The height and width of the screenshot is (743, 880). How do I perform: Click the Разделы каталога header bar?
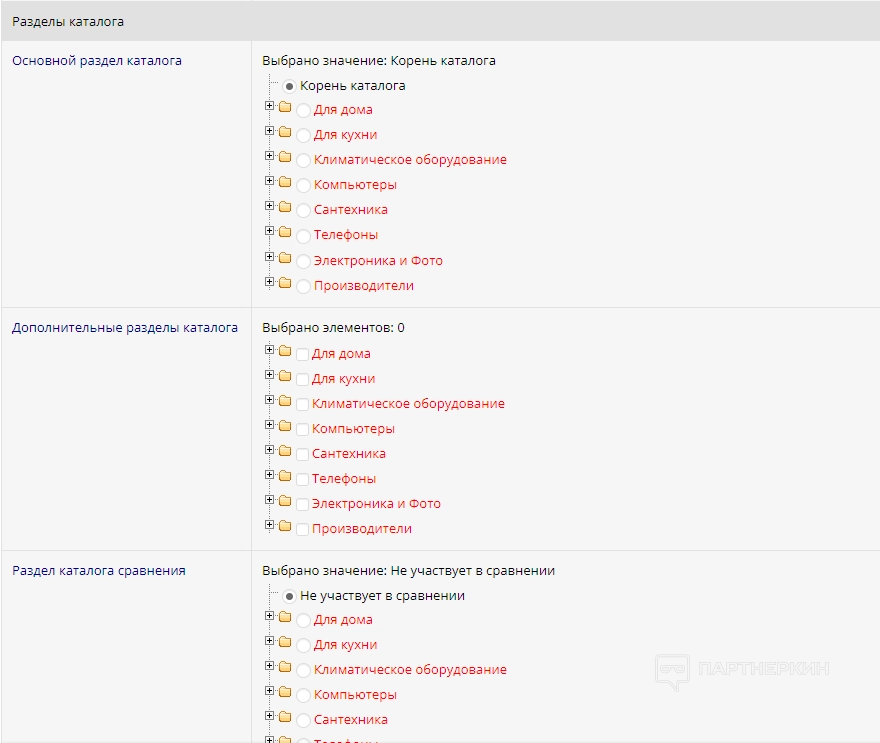[440, 21]
